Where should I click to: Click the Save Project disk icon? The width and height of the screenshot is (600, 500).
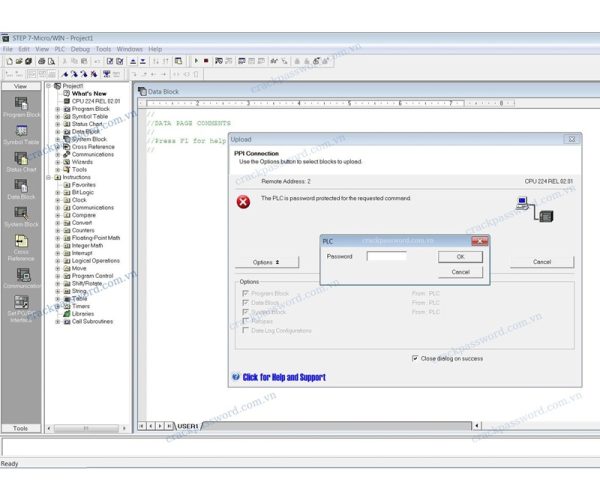[x=28, y=61]
